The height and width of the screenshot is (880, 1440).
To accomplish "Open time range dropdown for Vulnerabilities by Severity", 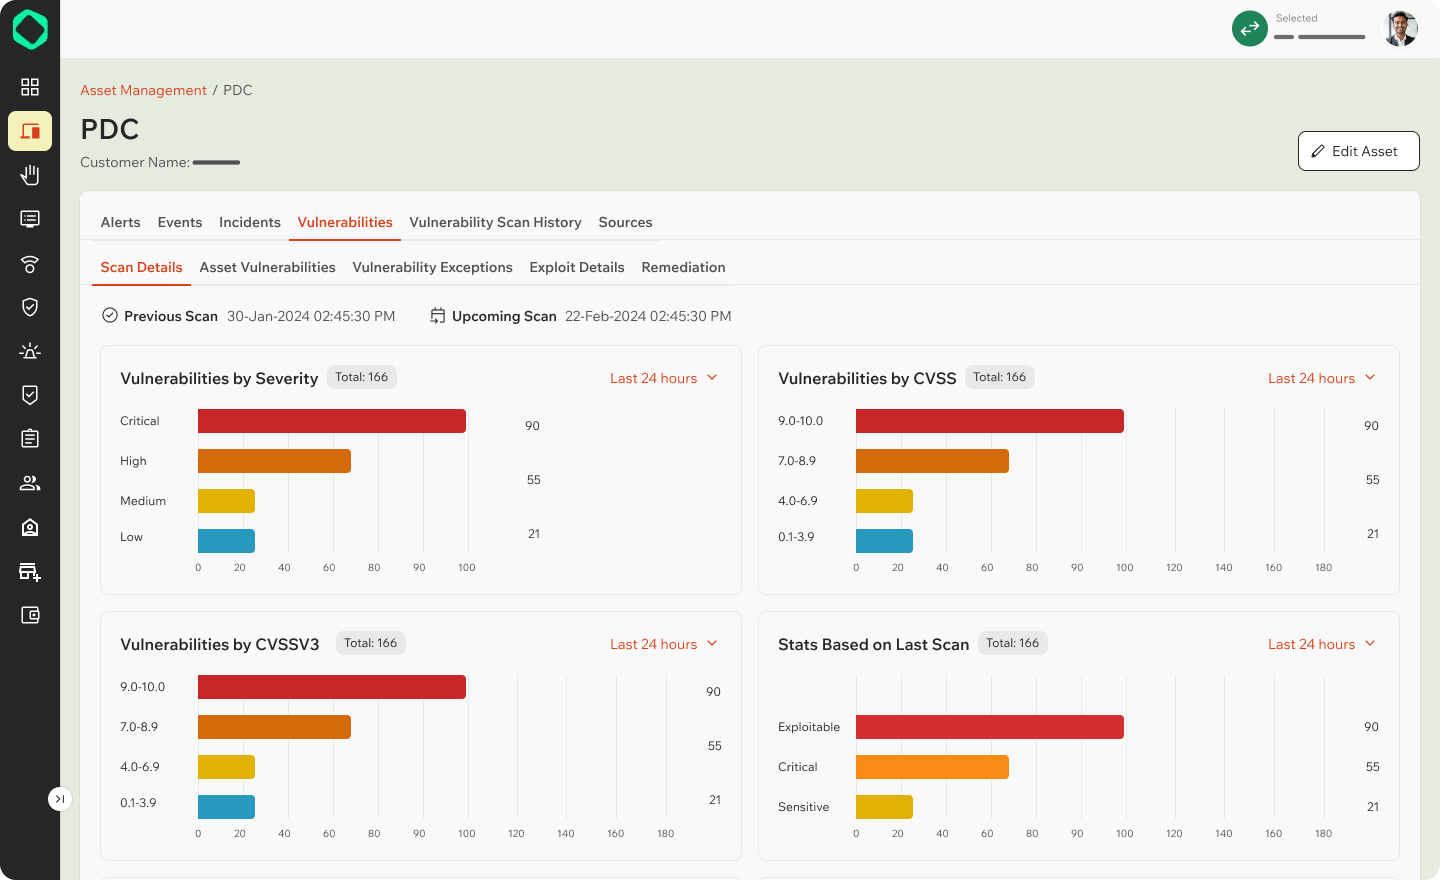I will (664, 378).
